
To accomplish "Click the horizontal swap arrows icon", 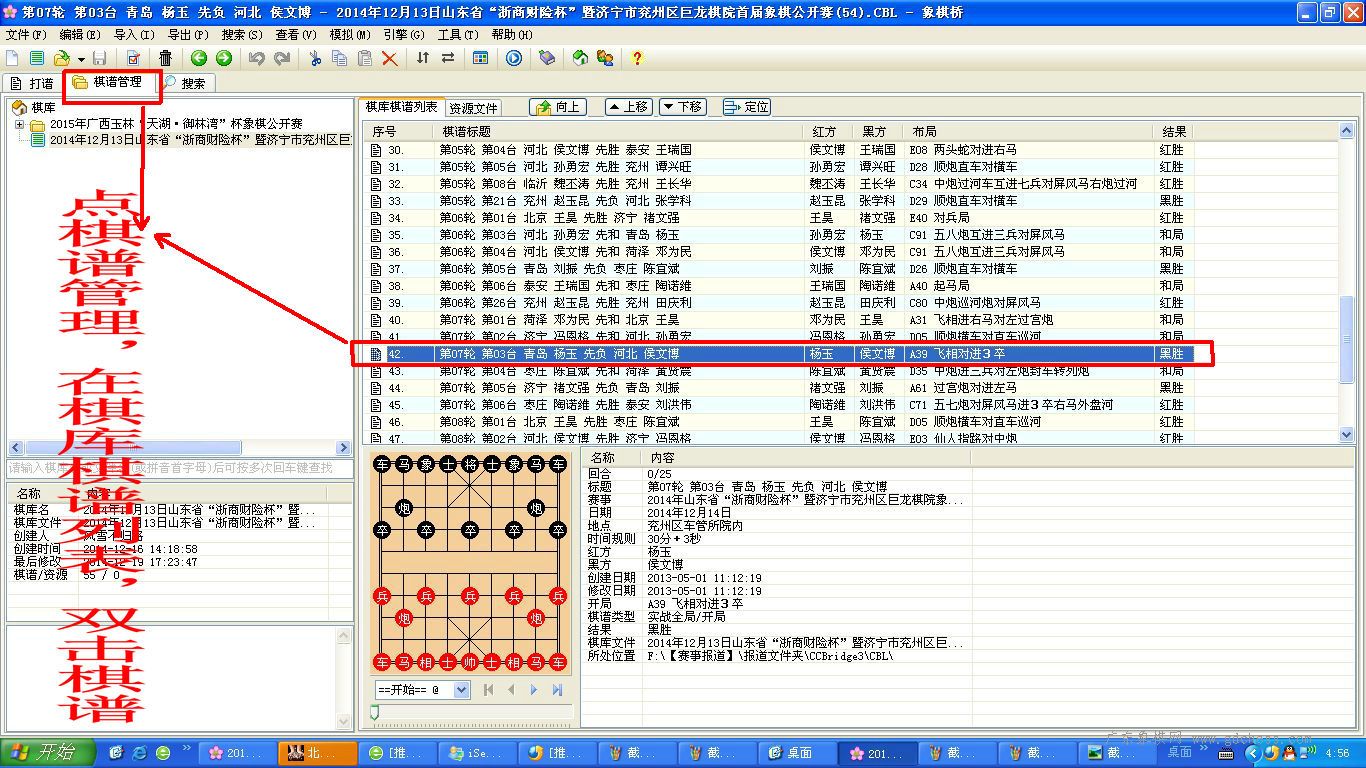I will point(447,58).
